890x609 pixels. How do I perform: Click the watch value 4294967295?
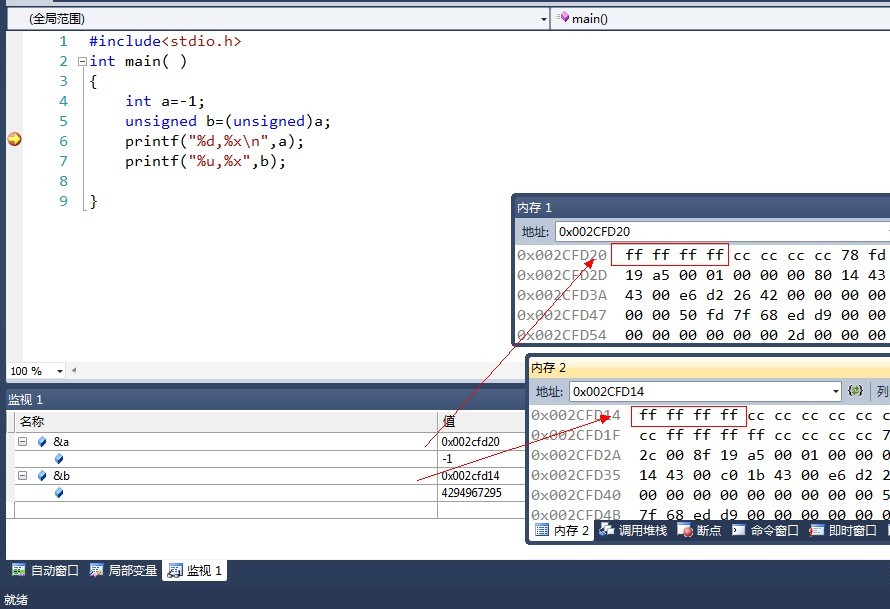(472, 493)
